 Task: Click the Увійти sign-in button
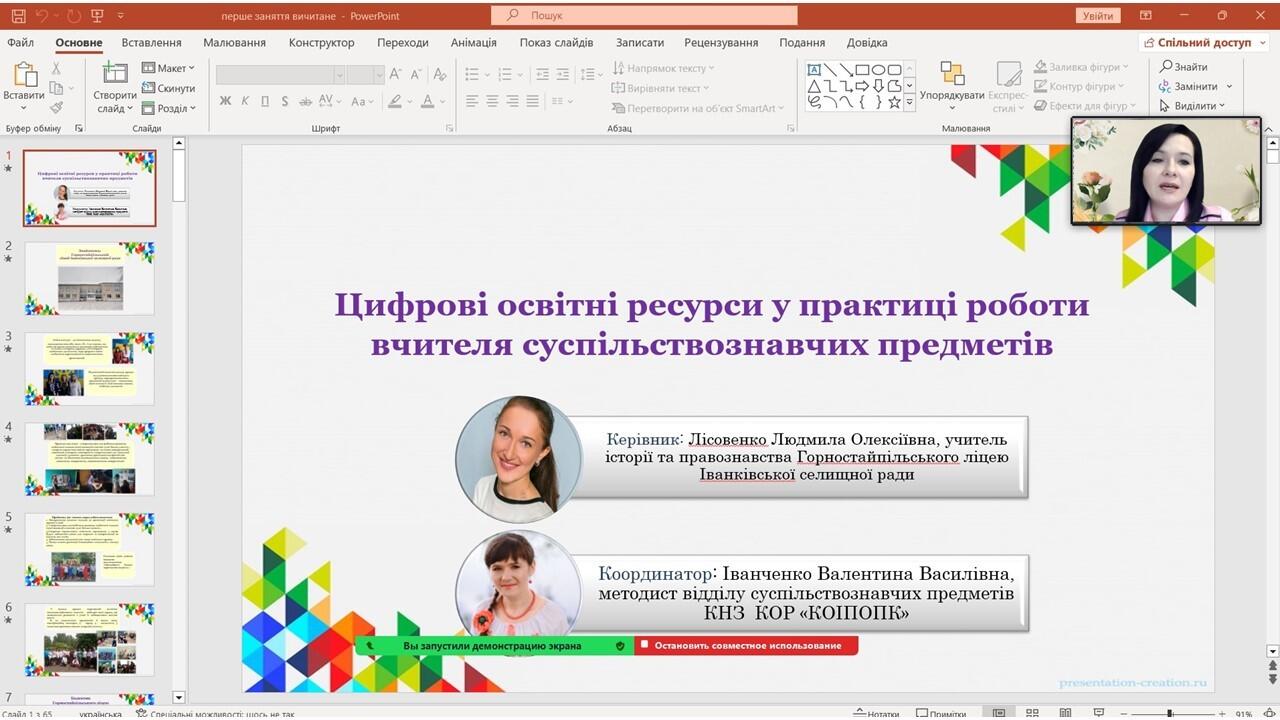pos(1097,16)
